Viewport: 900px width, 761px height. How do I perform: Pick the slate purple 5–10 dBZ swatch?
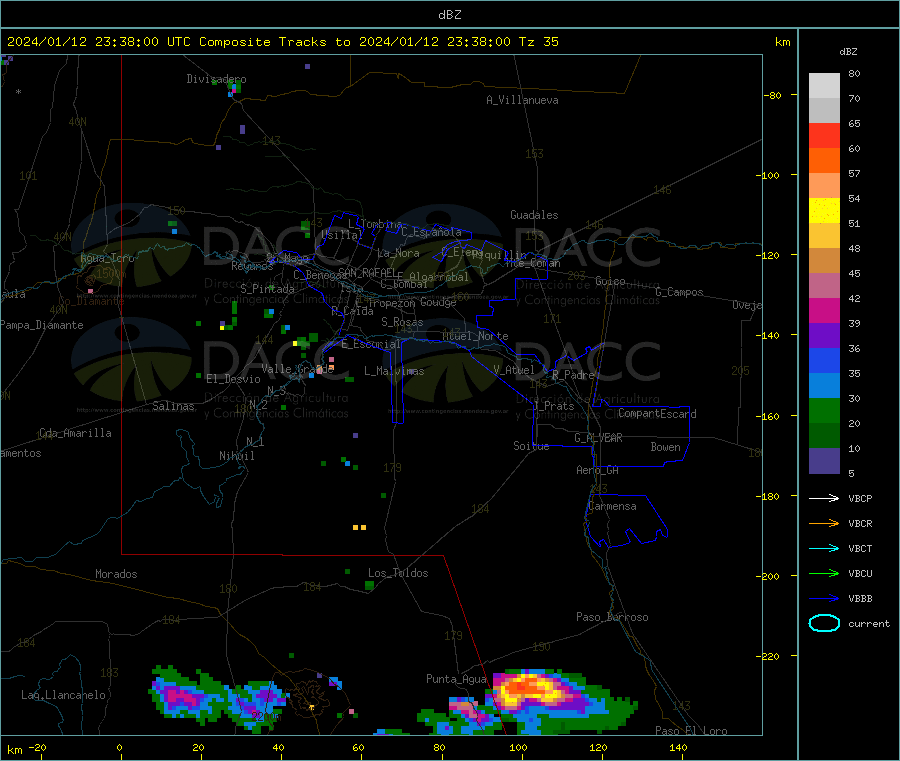point(824,461)
